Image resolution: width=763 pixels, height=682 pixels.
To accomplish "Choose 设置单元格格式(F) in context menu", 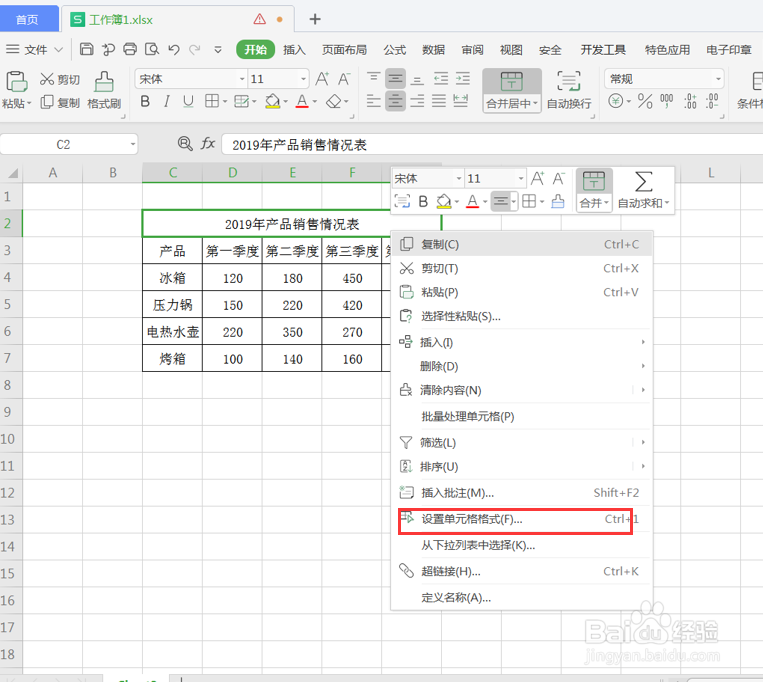I will click(522, 520).
